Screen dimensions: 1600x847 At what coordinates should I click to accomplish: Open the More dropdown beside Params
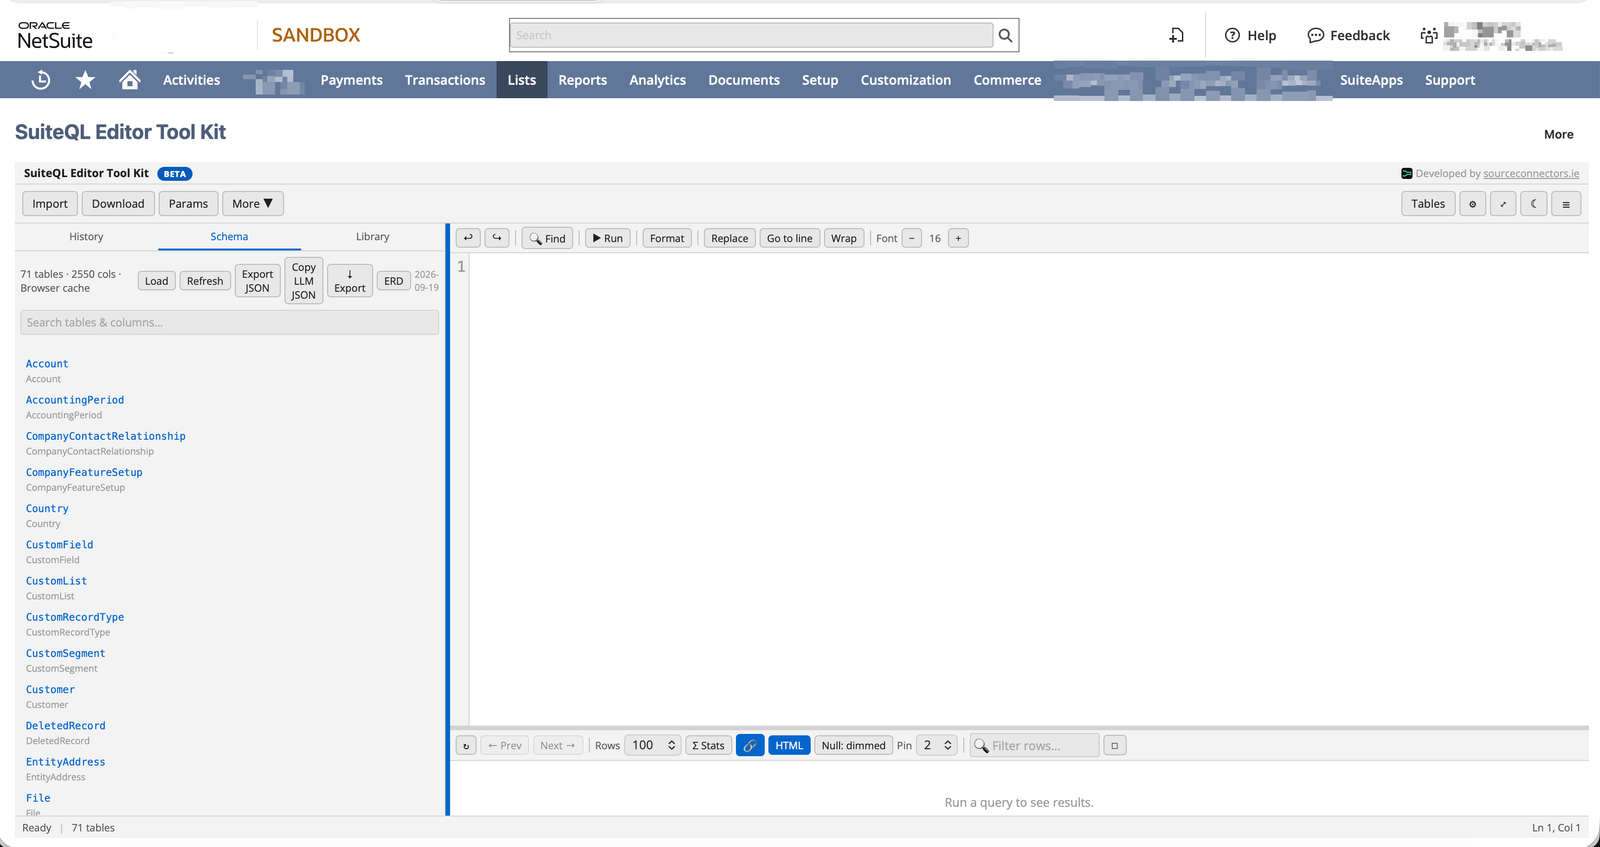(x=253, y=204)
